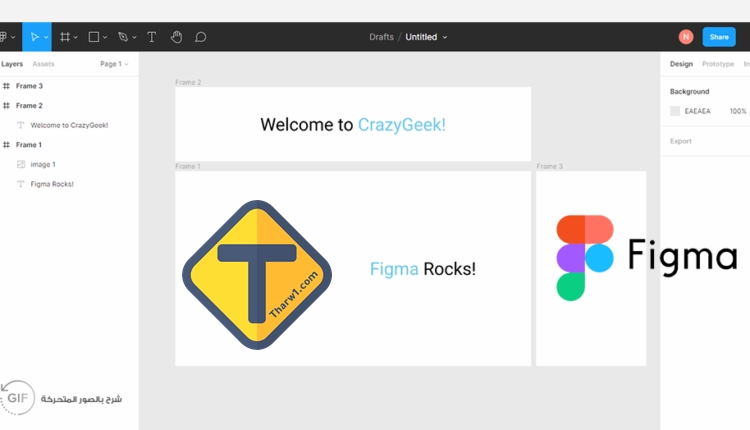The image size is (750, 430).
Task: Select the Frame tool
Action: 65,37
